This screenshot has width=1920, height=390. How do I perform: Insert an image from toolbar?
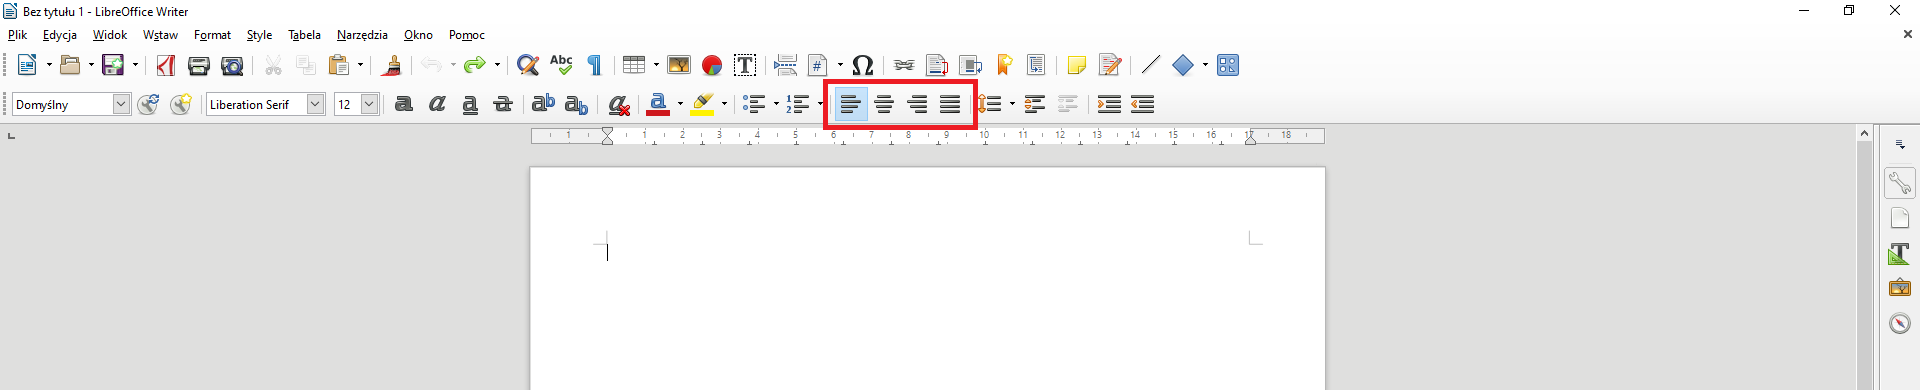pos(679,65)
